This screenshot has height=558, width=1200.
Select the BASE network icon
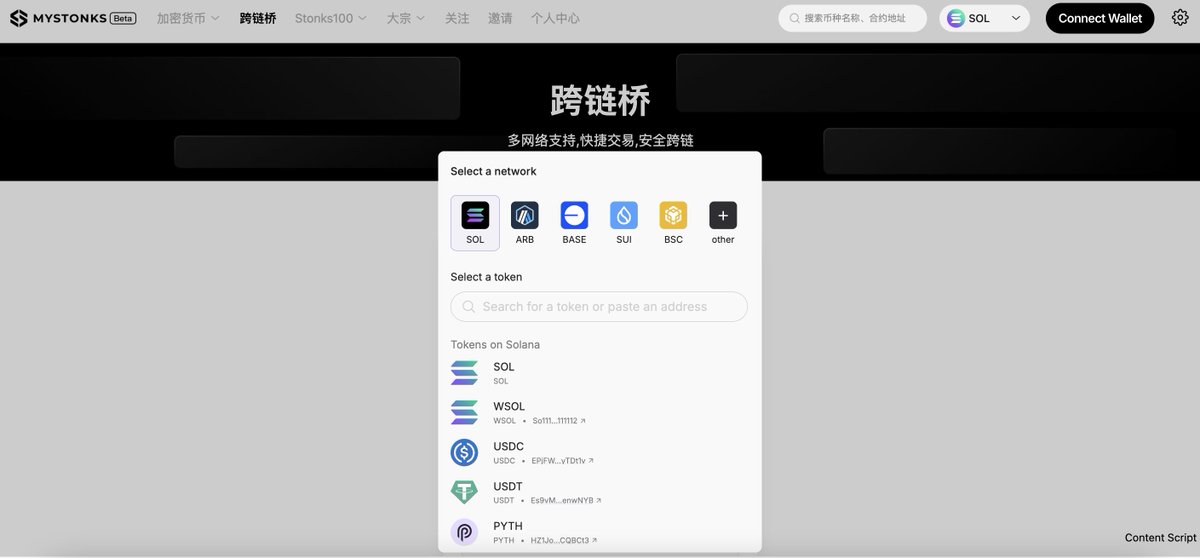[x=574, y=215]
